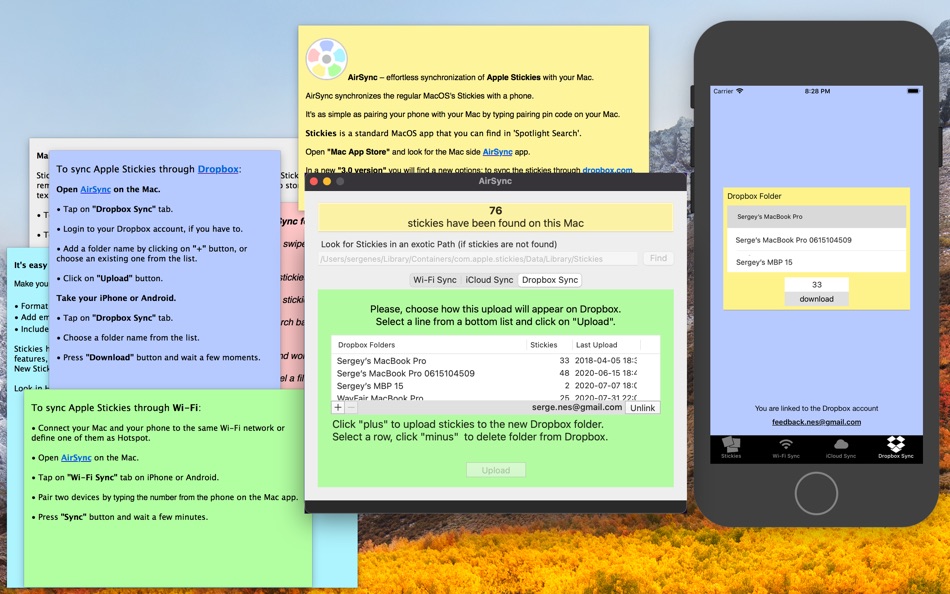Click the serge.nes@gmail.com account label
Screen dimensions: 950x594
point(577,407)
